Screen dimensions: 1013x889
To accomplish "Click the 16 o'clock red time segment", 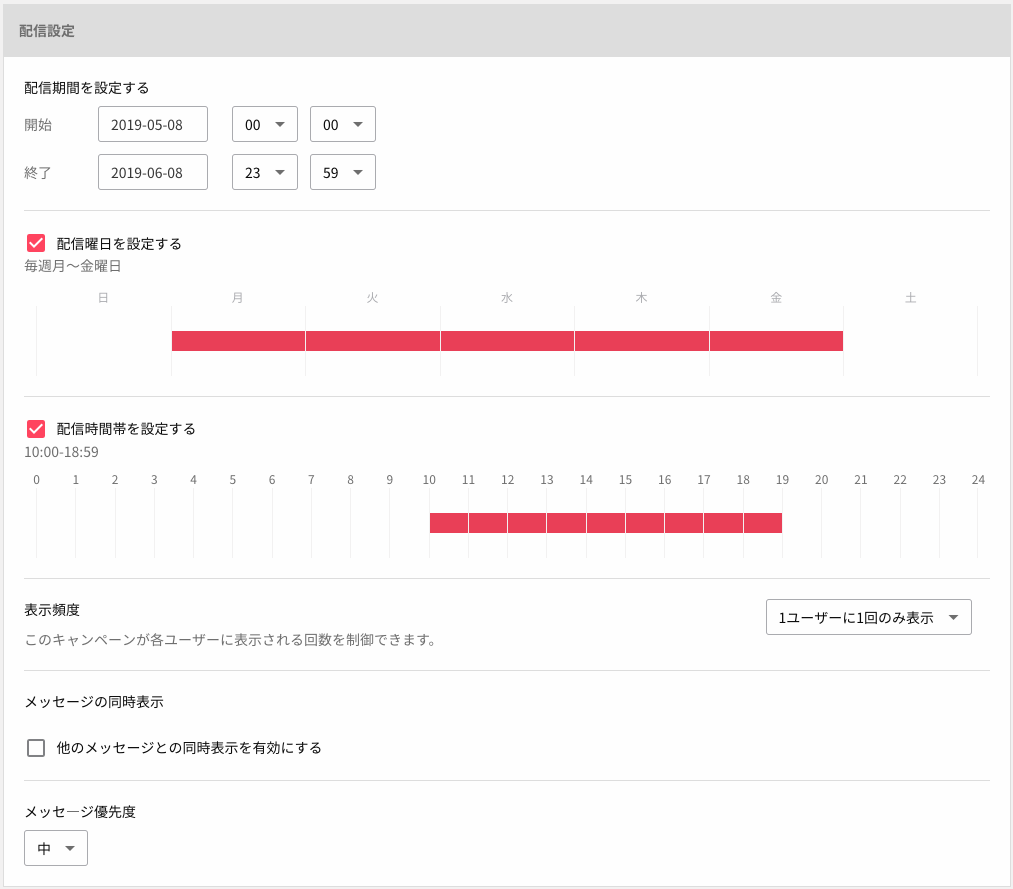I will [684, 523].
